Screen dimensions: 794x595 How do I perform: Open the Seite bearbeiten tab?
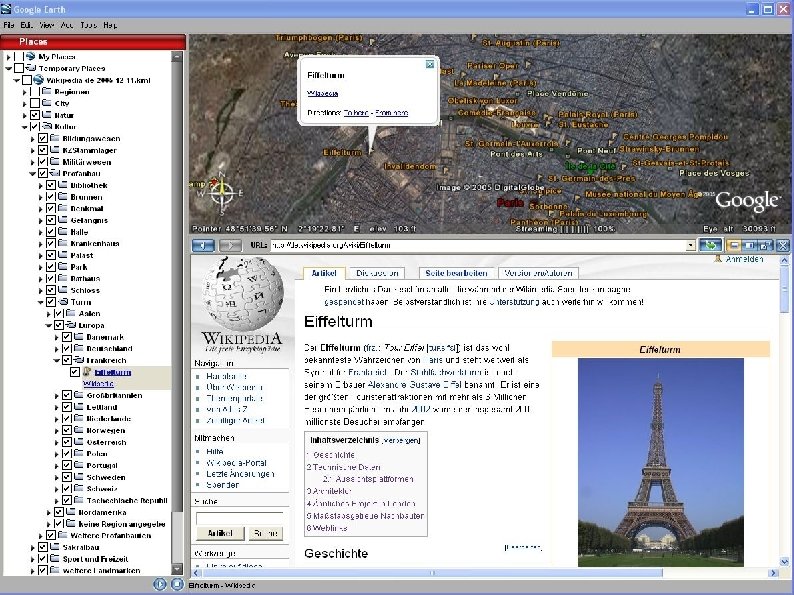456,273
